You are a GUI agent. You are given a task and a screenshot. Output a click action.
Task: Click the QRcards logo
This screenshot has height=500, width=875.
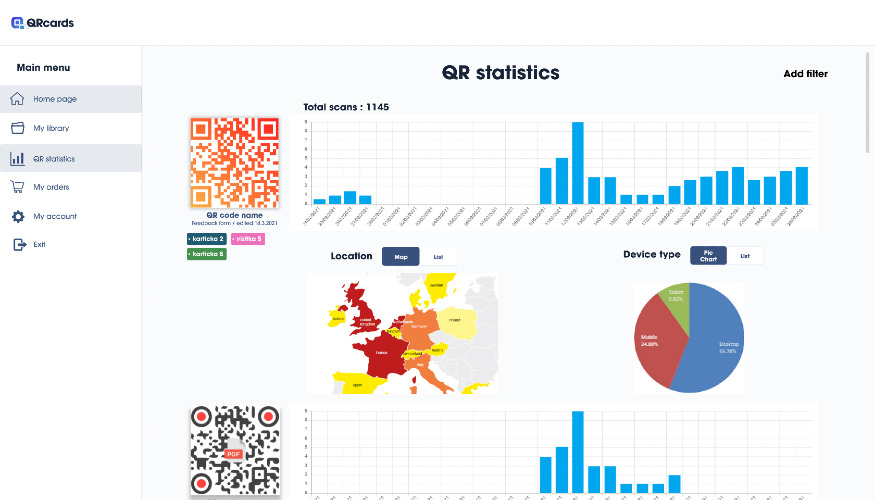(42, 23)
